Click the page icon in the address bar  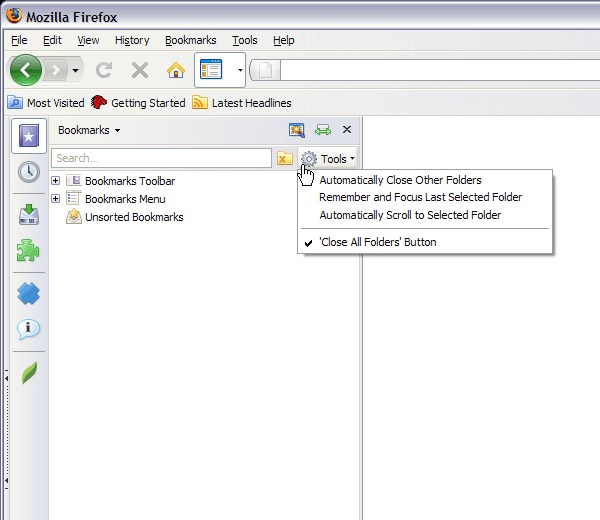(265, 70)
